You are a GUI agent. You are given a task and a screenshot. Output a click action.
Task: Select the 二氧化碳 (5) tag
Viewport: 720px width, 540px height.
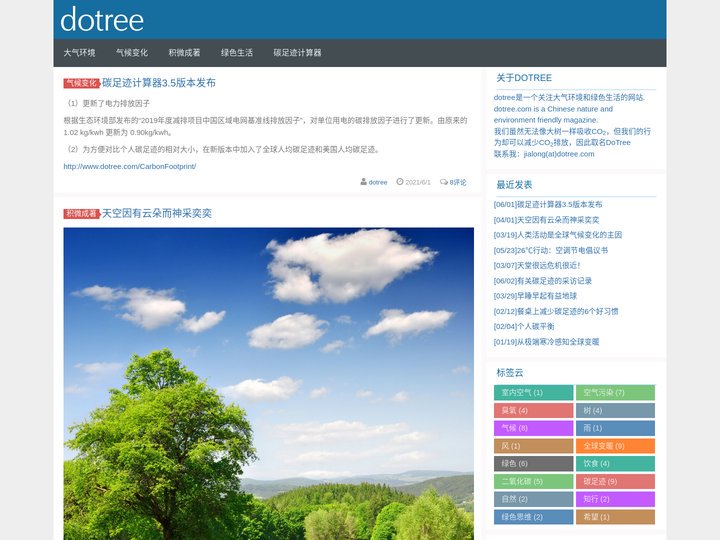(x=534, y=481)
